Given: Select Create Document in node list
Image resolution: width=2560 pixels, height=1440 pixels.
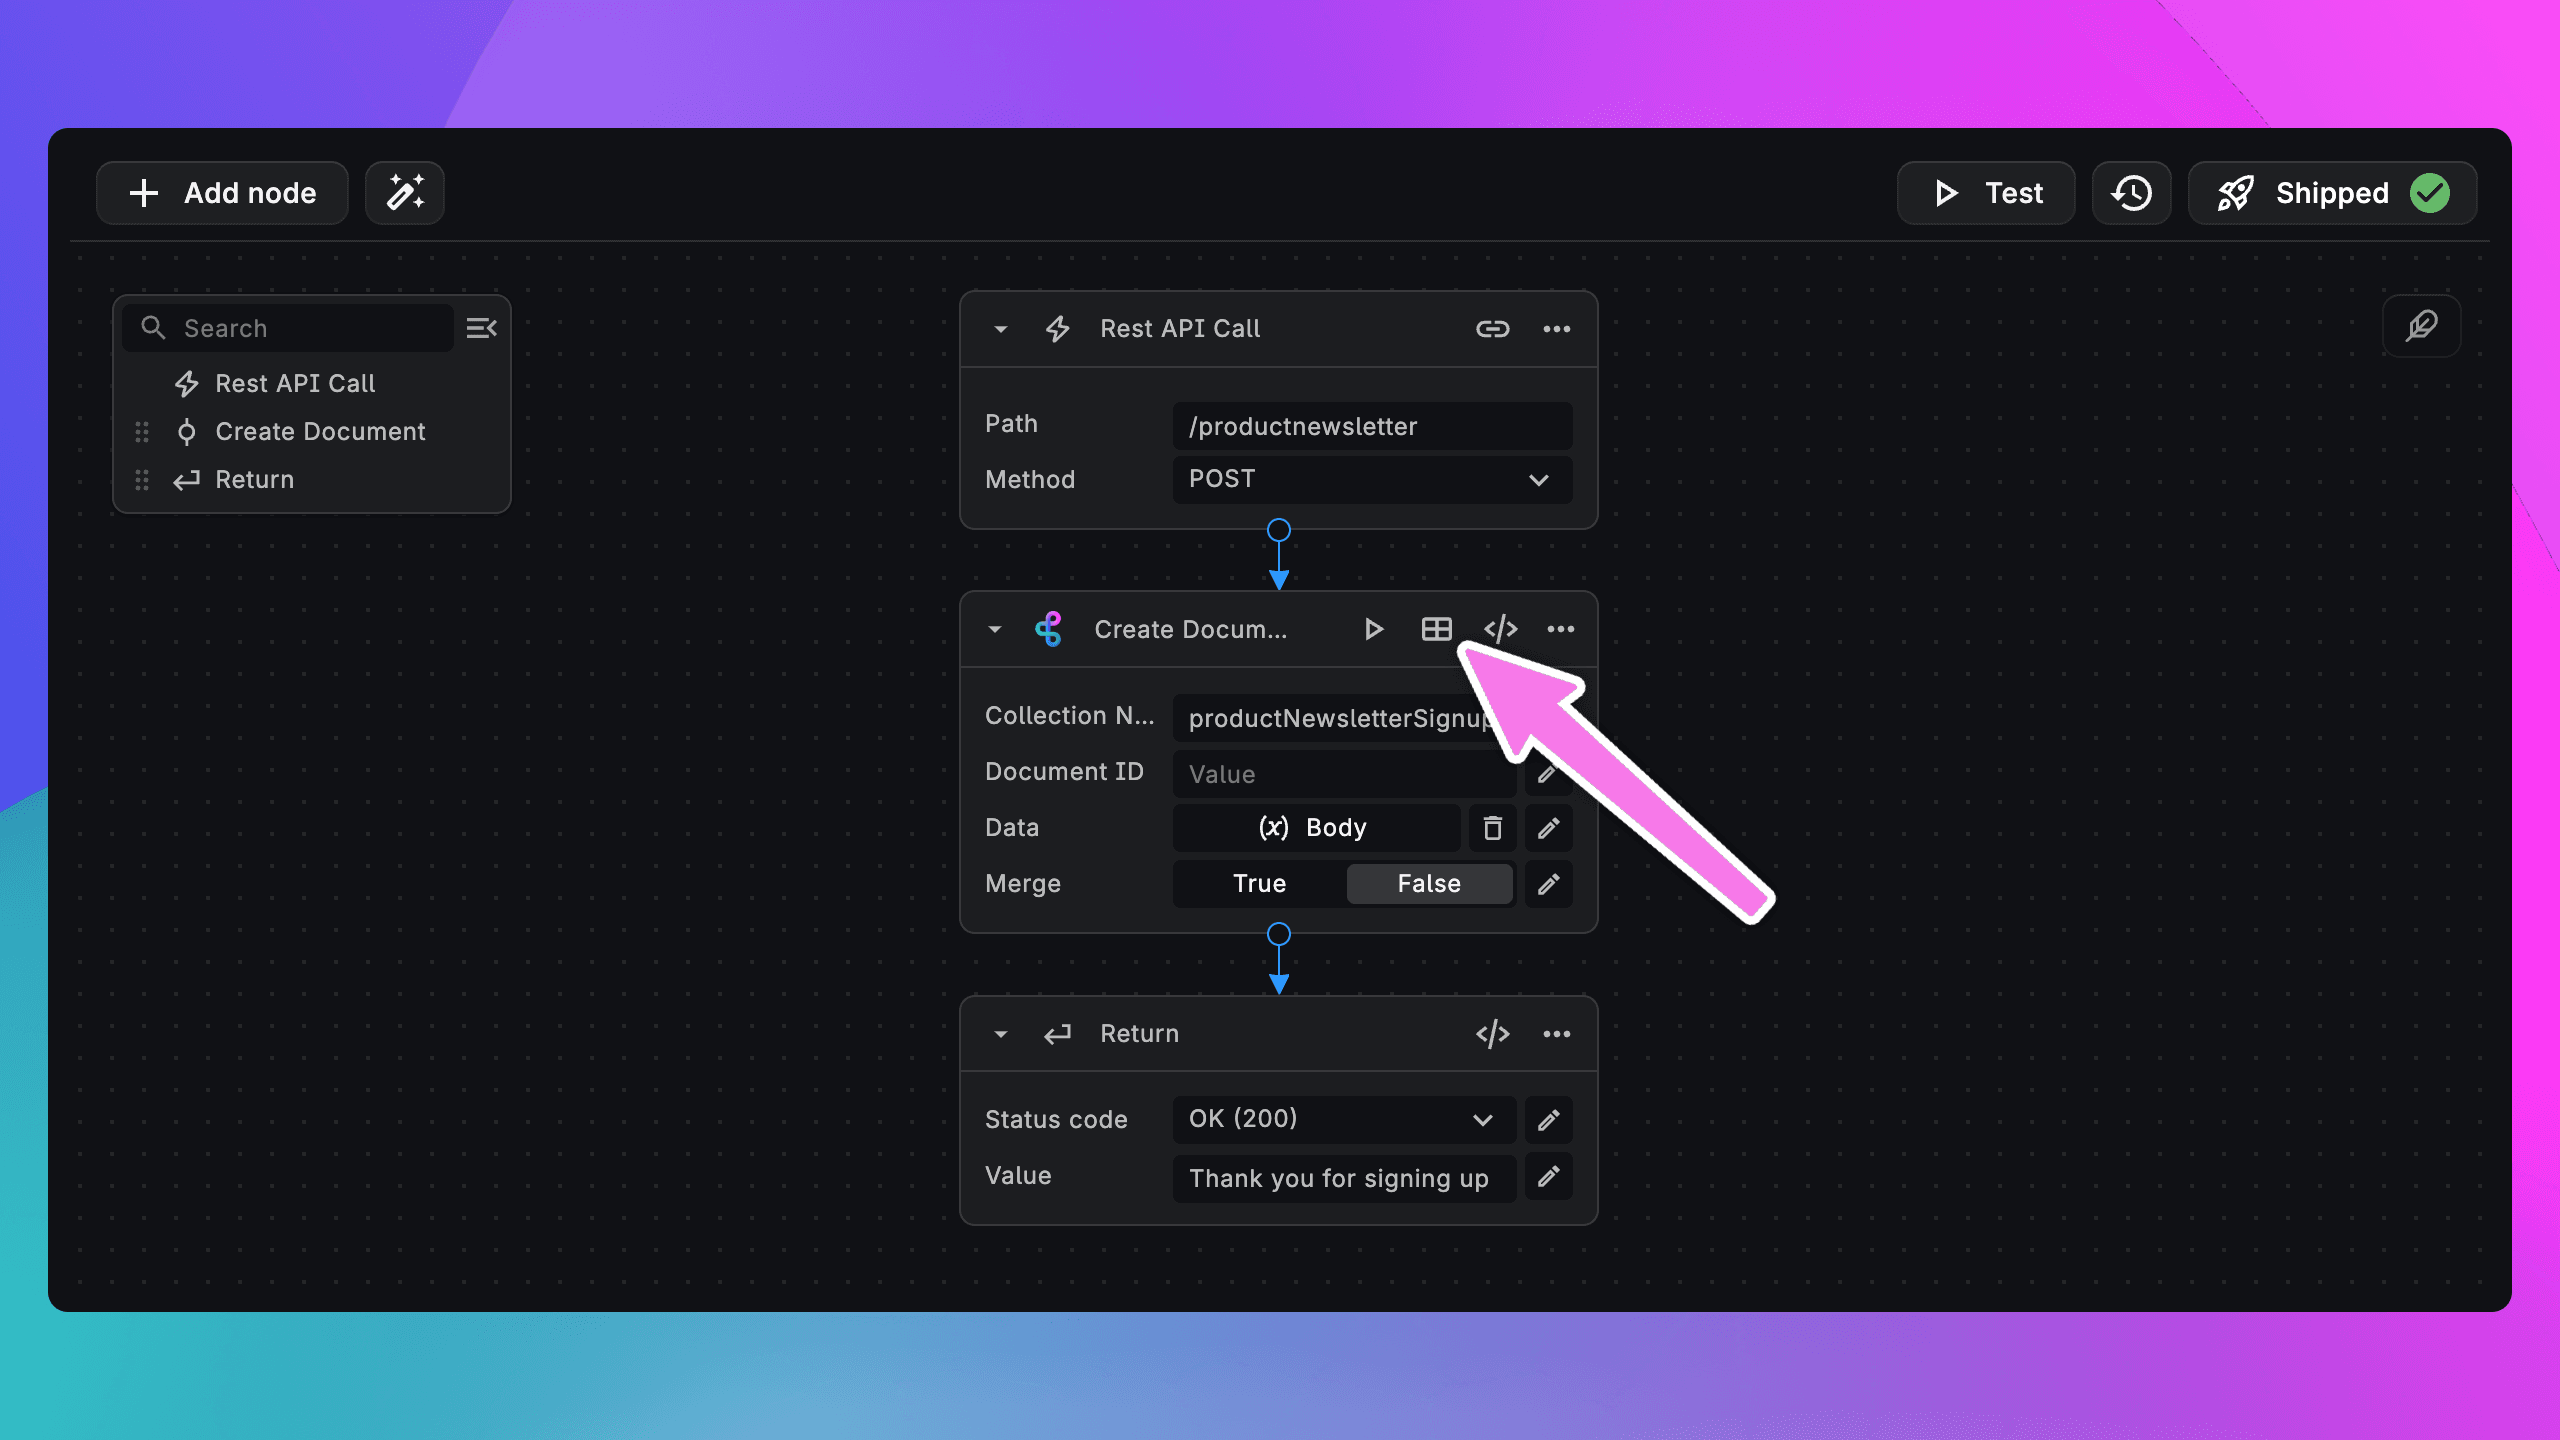Looking at the screenshot, I should [320, 432].
